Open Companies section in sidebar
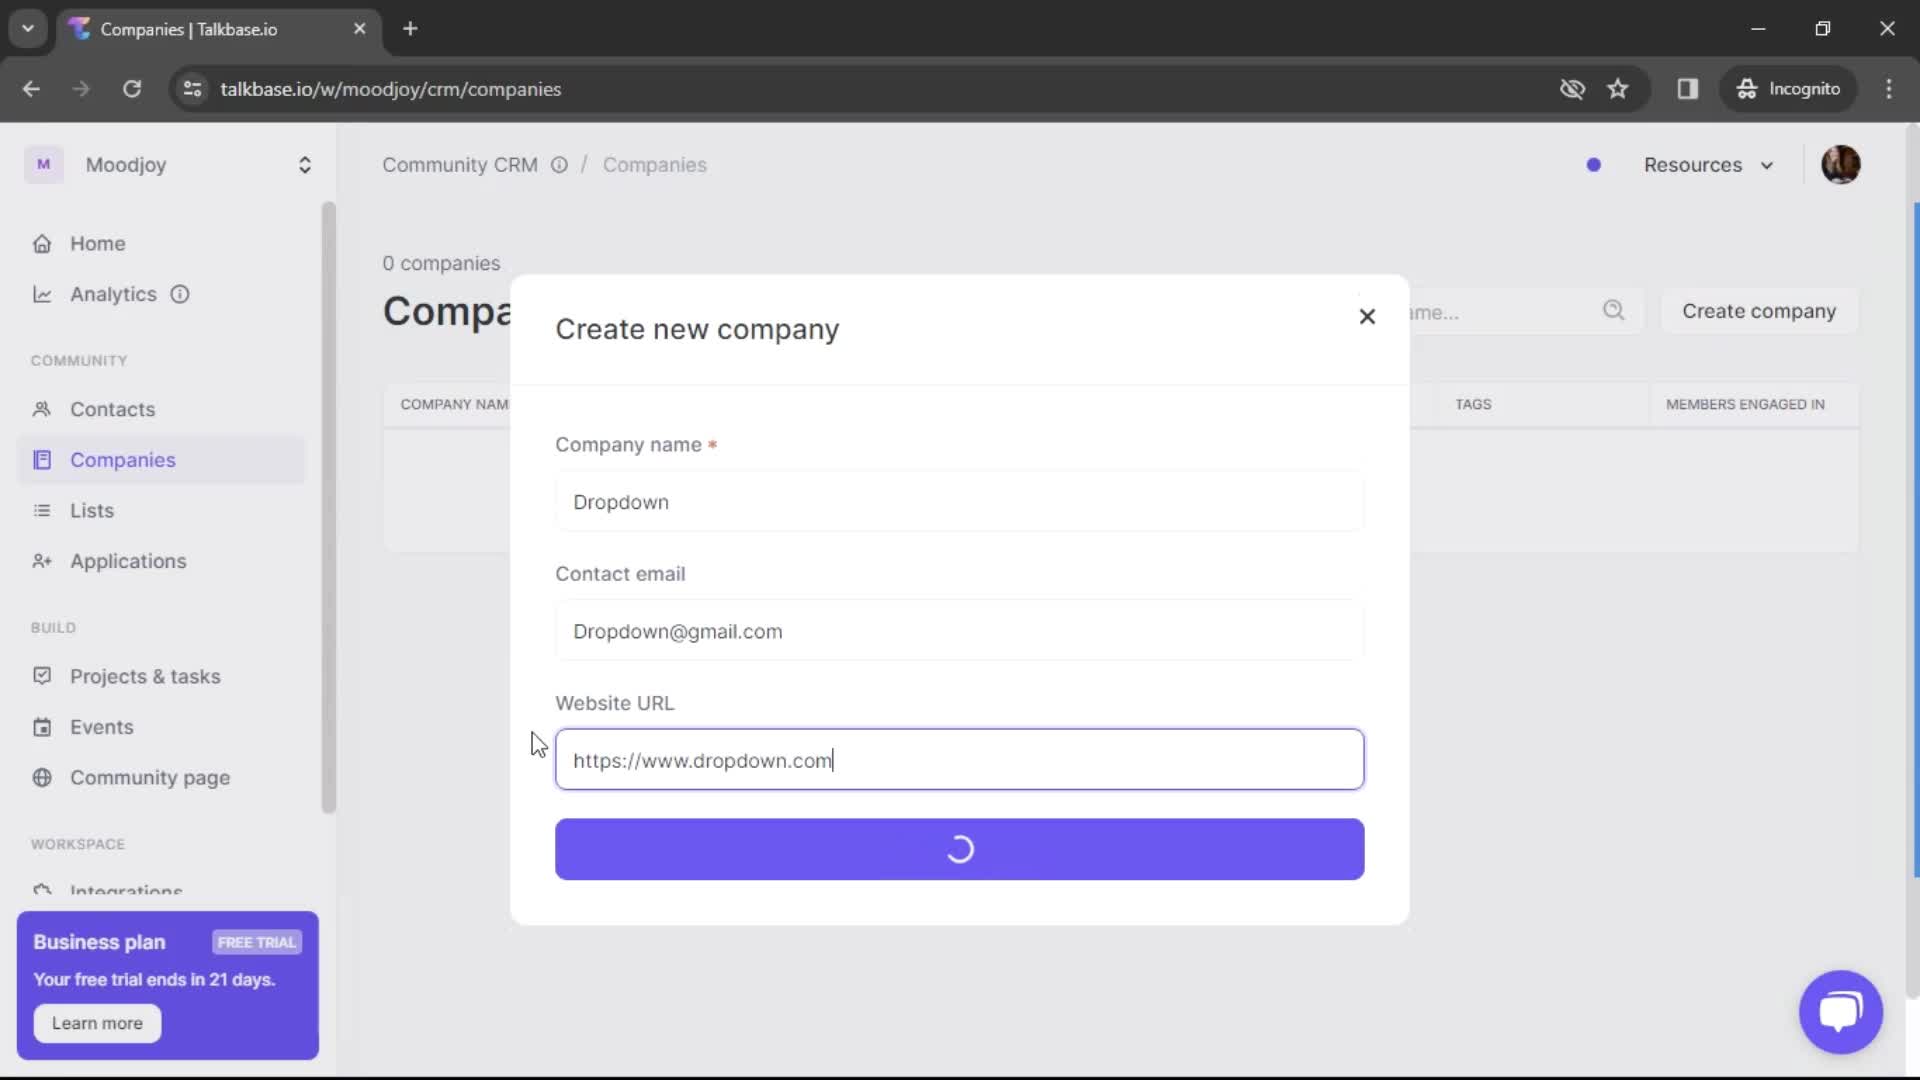This screenshot has height=1080, width=1920. point(123,460)
